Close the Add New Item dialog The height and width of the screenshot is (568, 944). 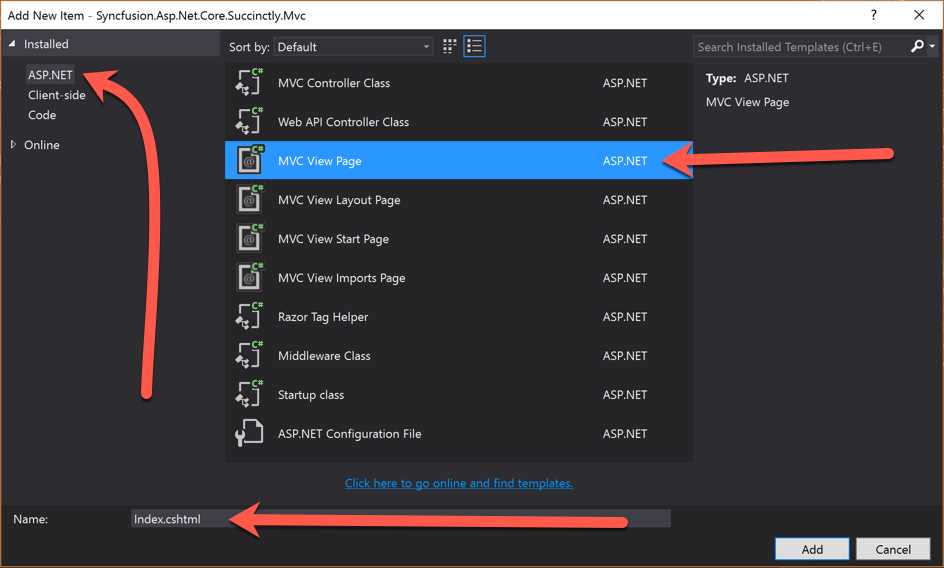919,15
